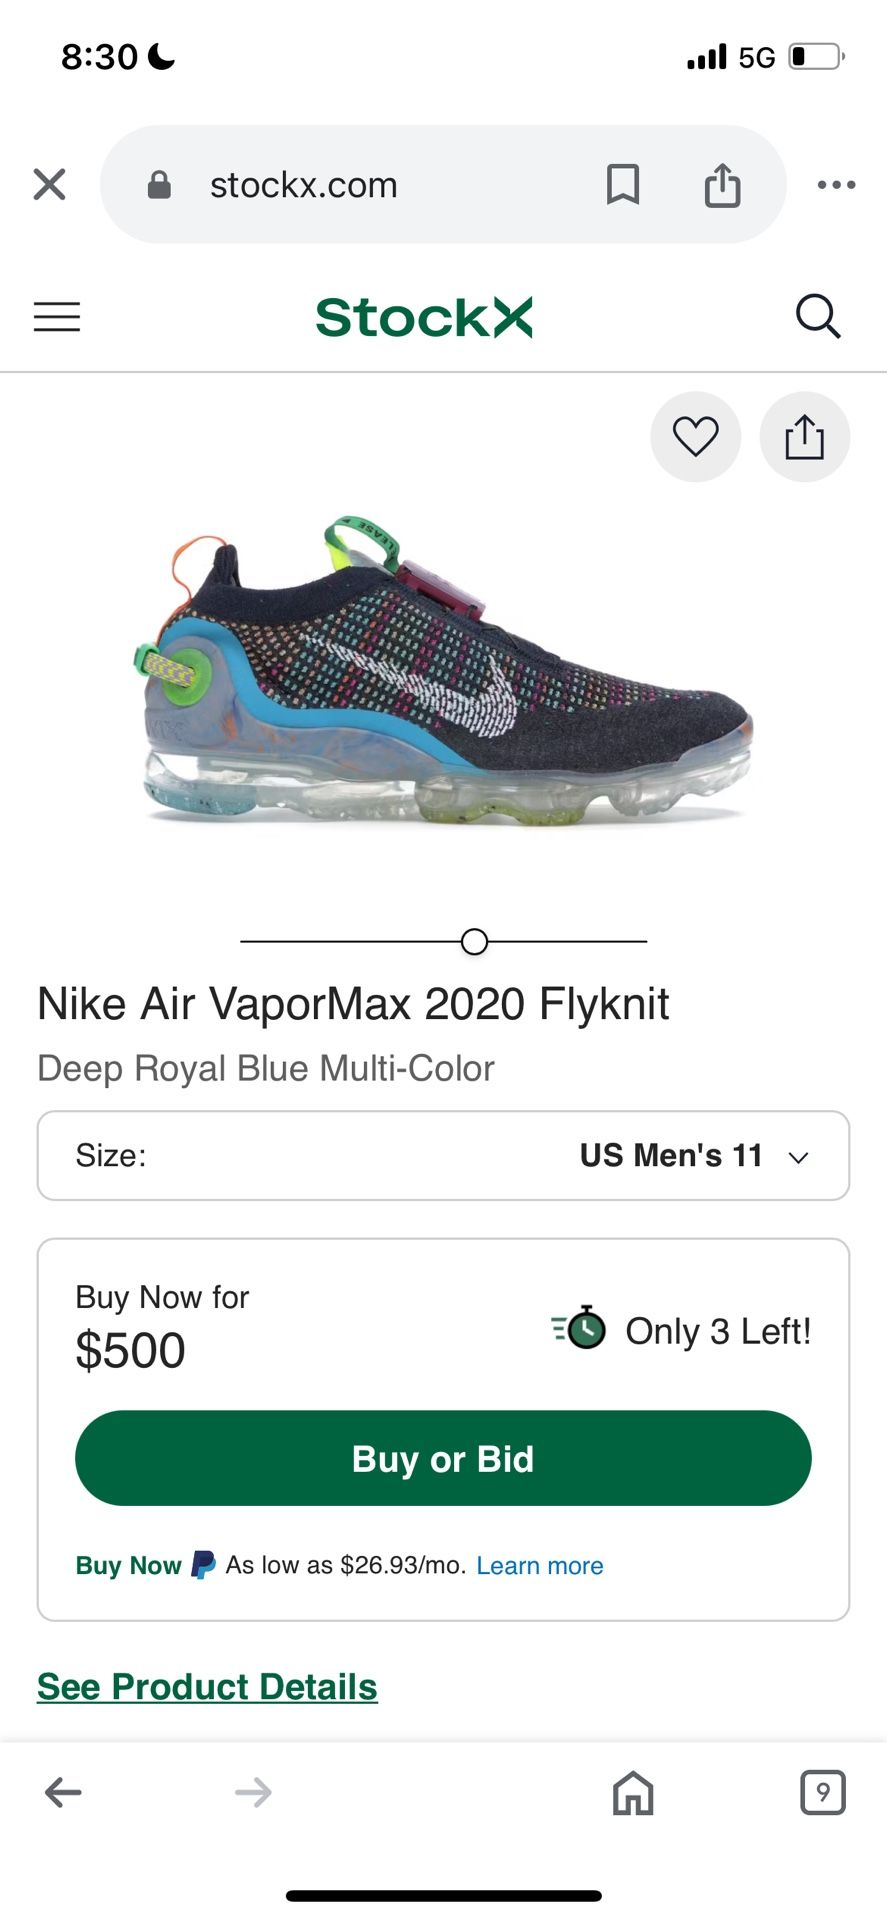Open the StockX hamburger menu

57,317
